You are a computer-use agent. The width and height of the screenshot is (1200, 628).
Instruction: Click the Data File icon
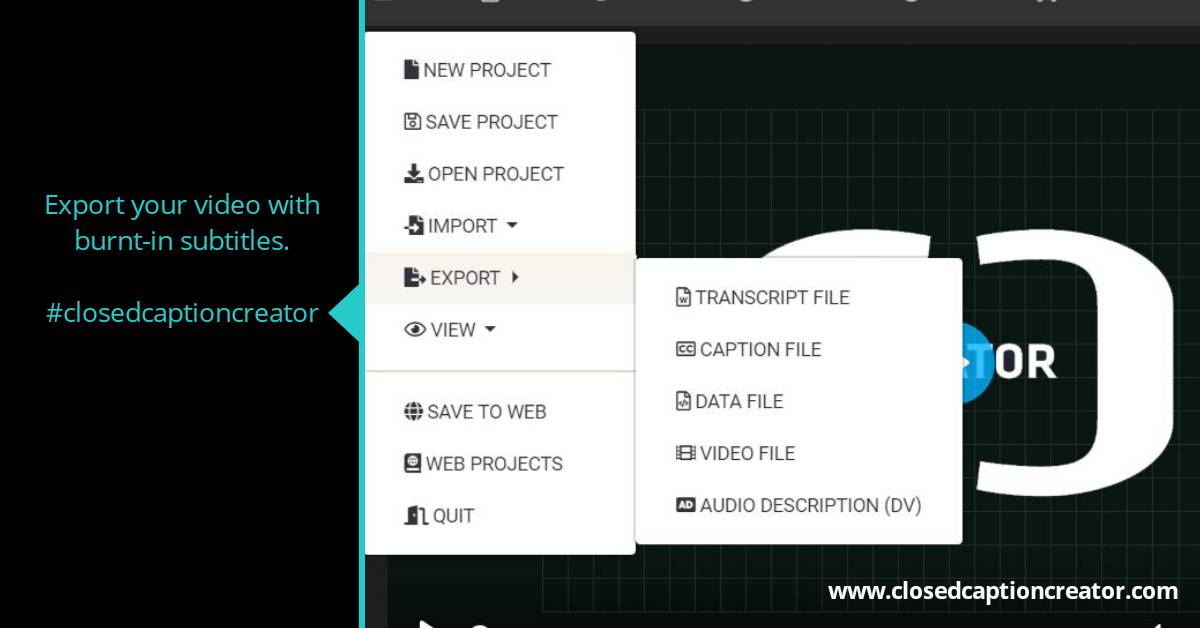684,402
